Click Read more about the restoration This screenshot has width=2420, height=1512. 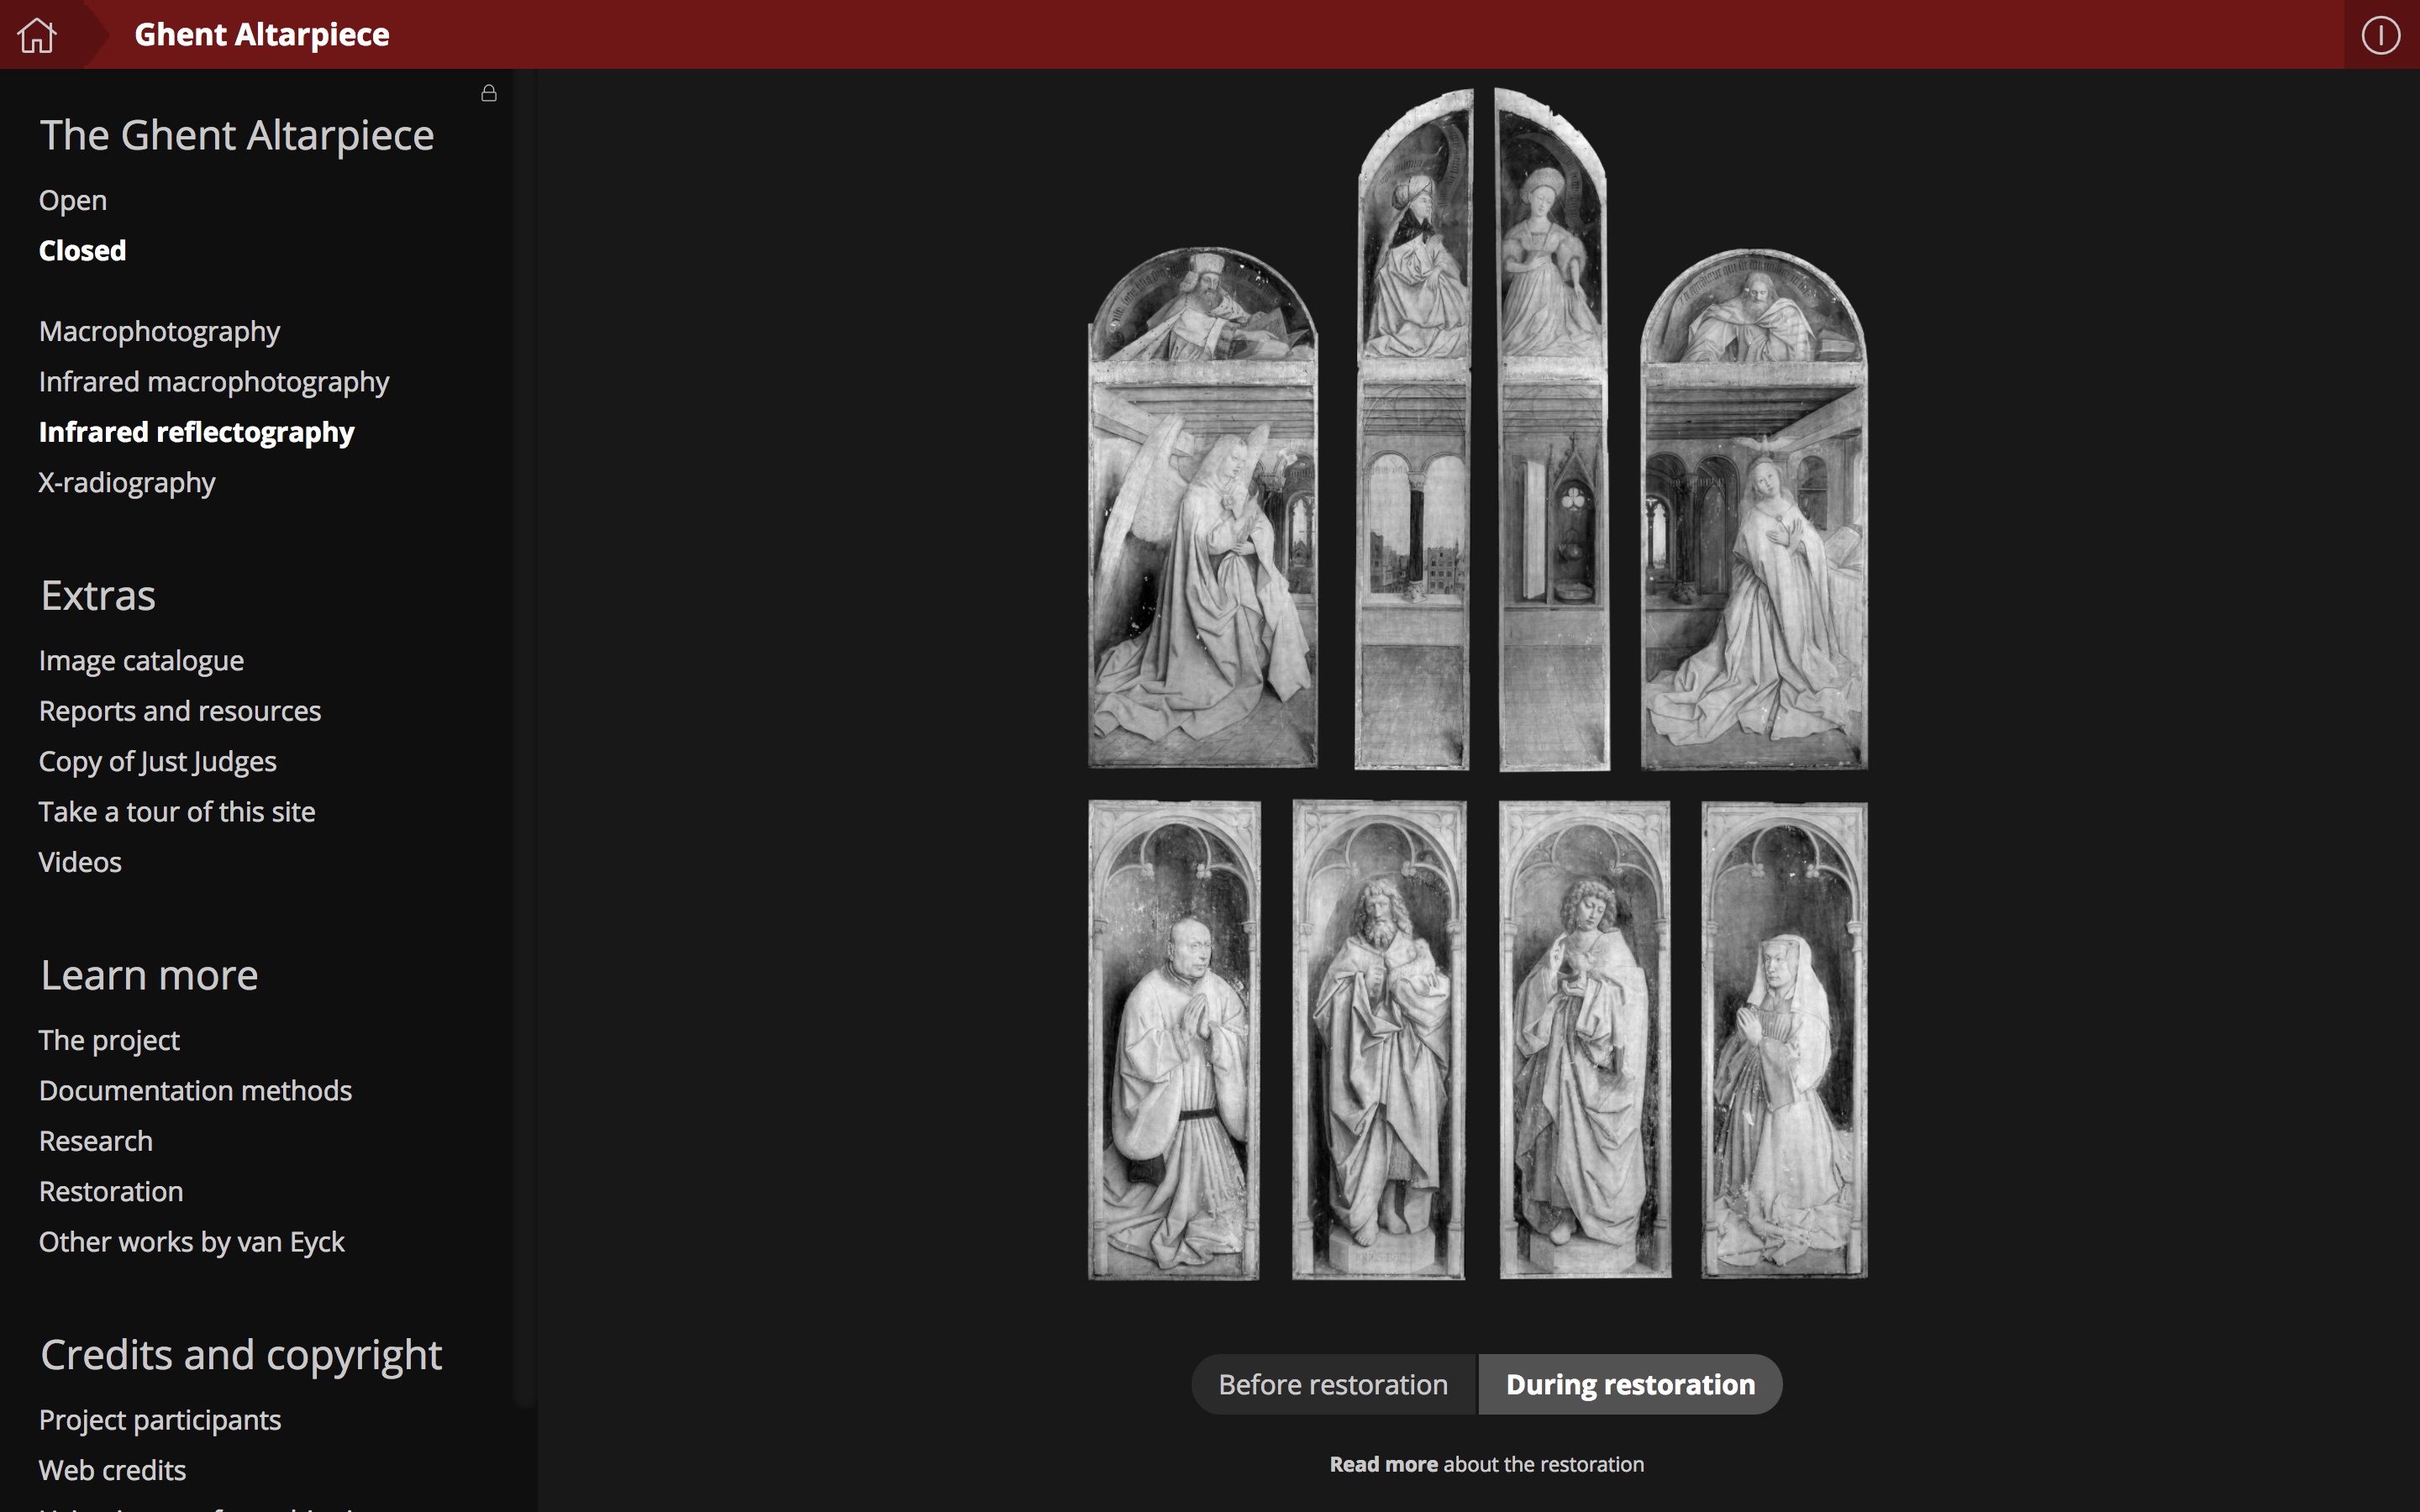tap(1486, 1464)
